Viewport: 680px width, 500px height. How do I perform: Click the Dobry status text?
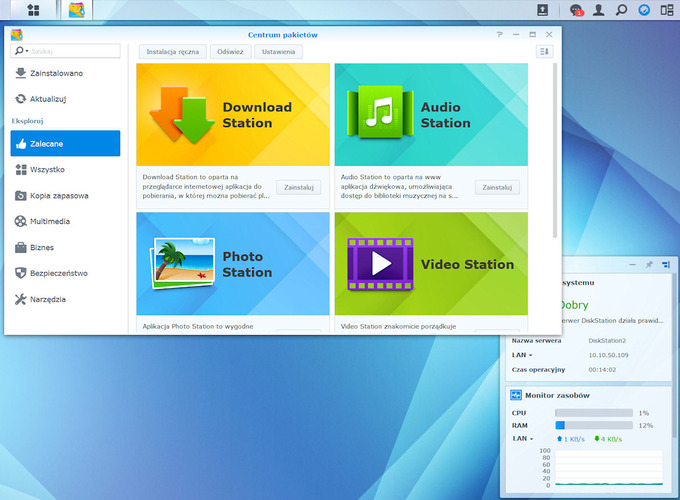(x=575, y=305)
